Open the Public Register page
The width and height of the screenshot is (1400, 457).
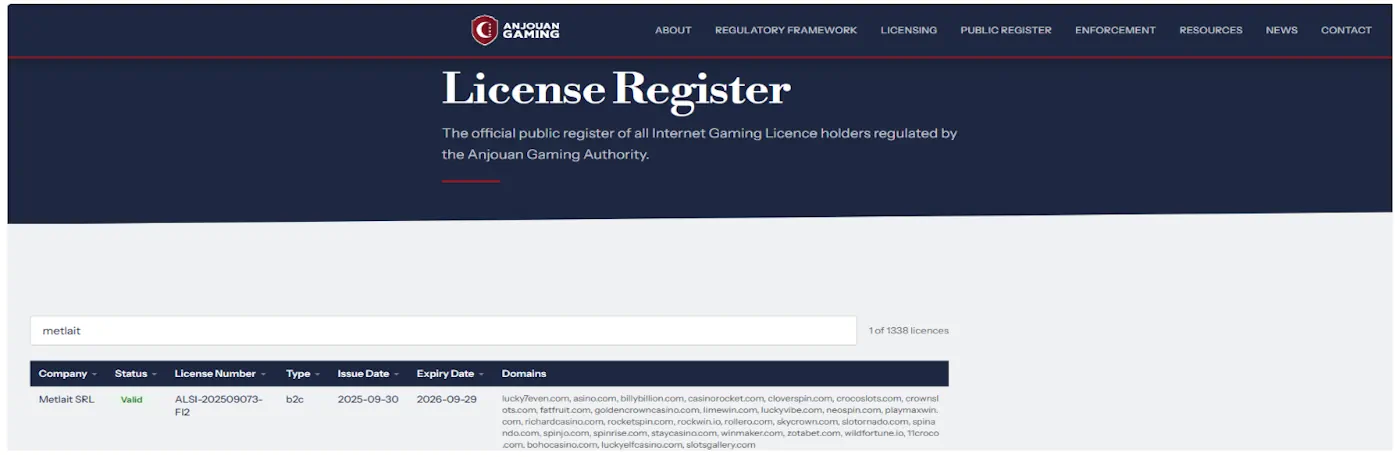coord(1006,30)
